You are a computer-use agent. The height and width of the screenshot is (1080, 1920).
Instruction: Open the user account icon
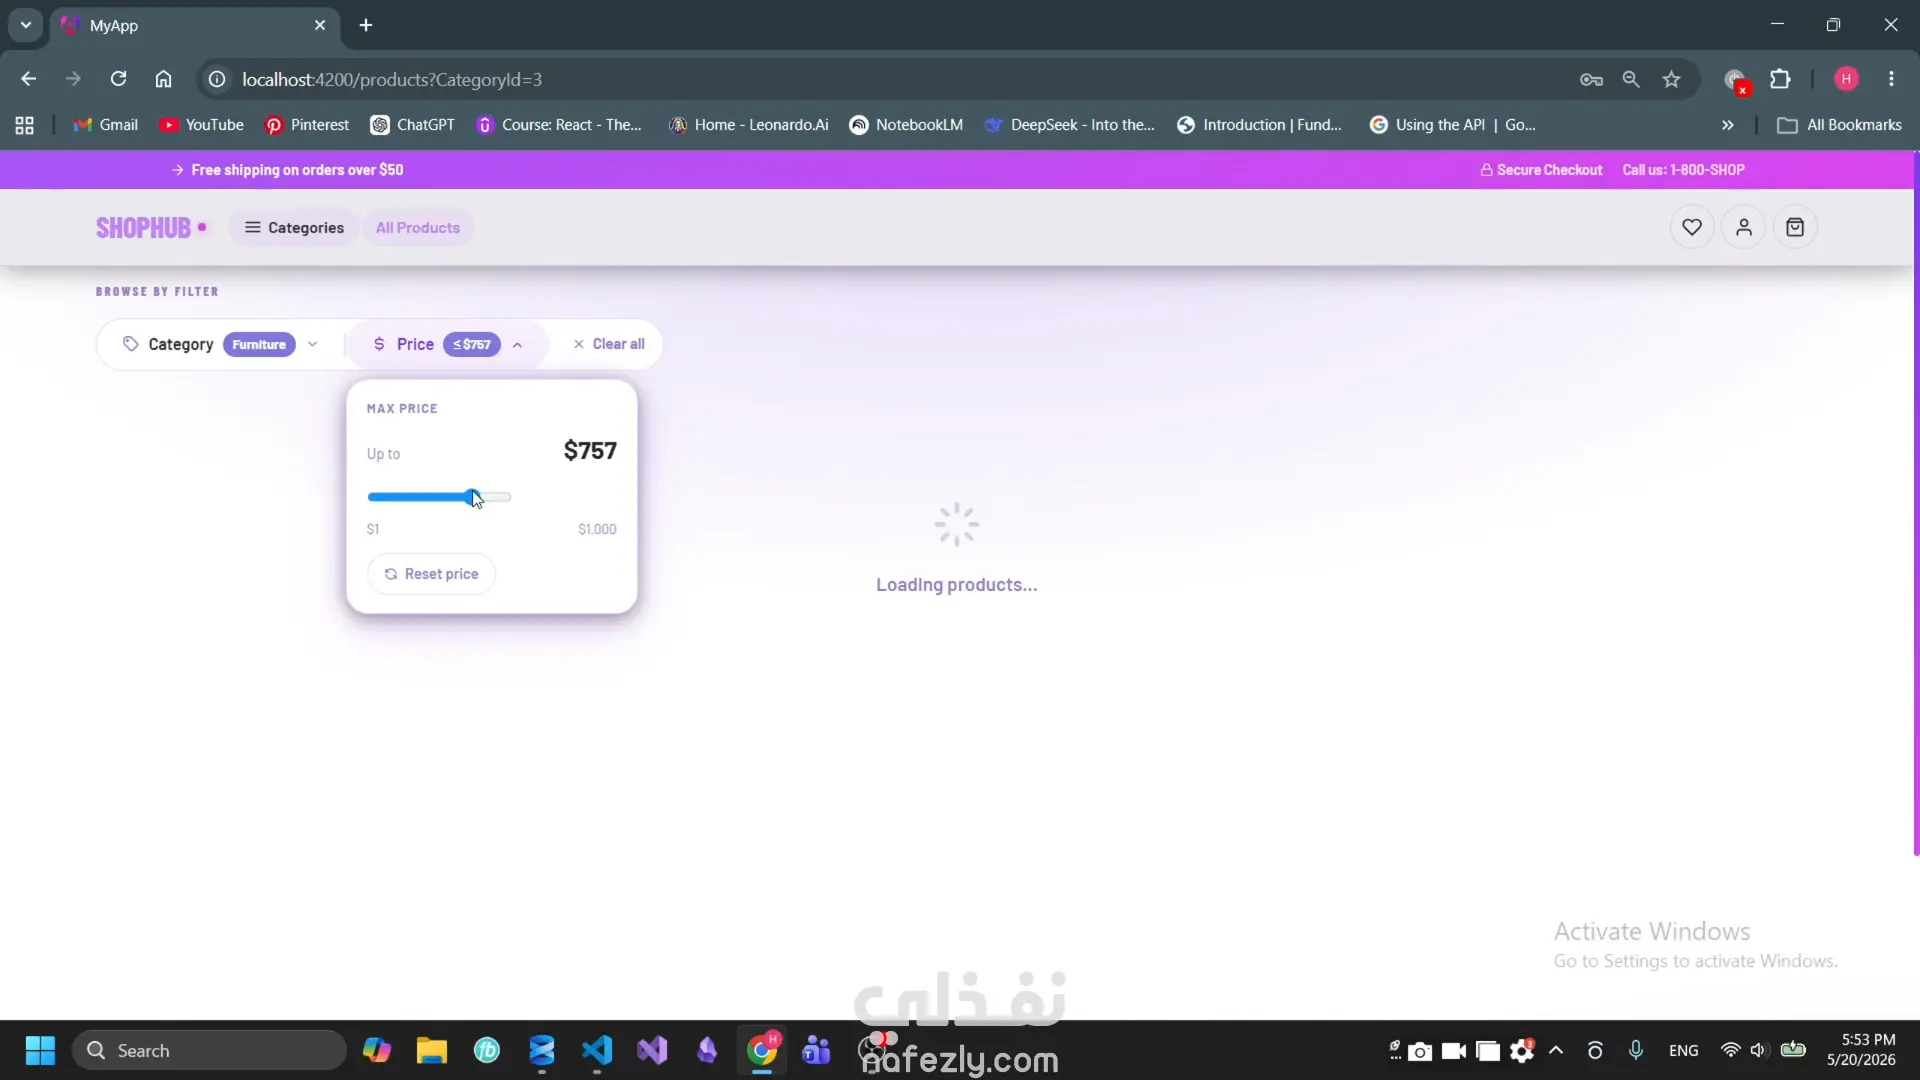coord(1744,227)
